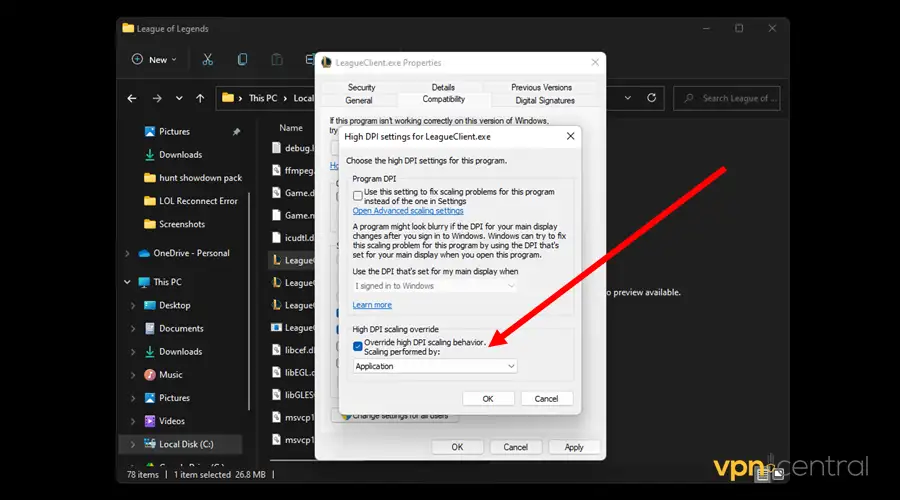Open the Screenshots folder in sidebar
This screenshot has width=900, height=500.
[x=174, y=224]
